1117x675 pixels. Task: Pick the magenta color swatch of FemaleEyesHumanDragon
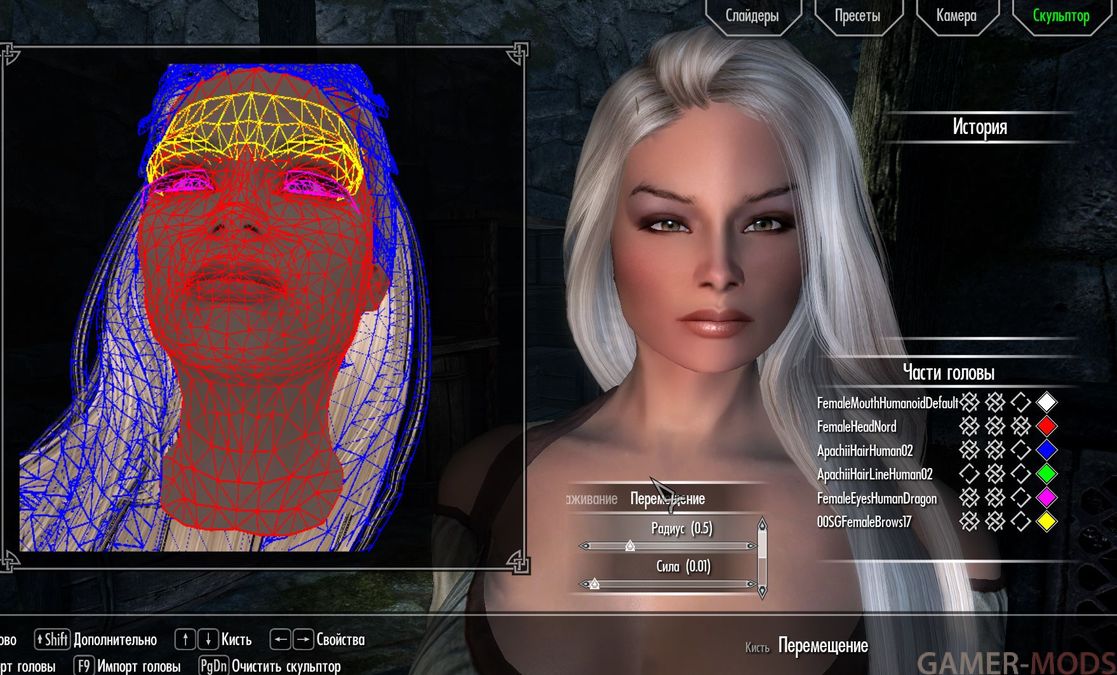click(x=1046, y=498)
